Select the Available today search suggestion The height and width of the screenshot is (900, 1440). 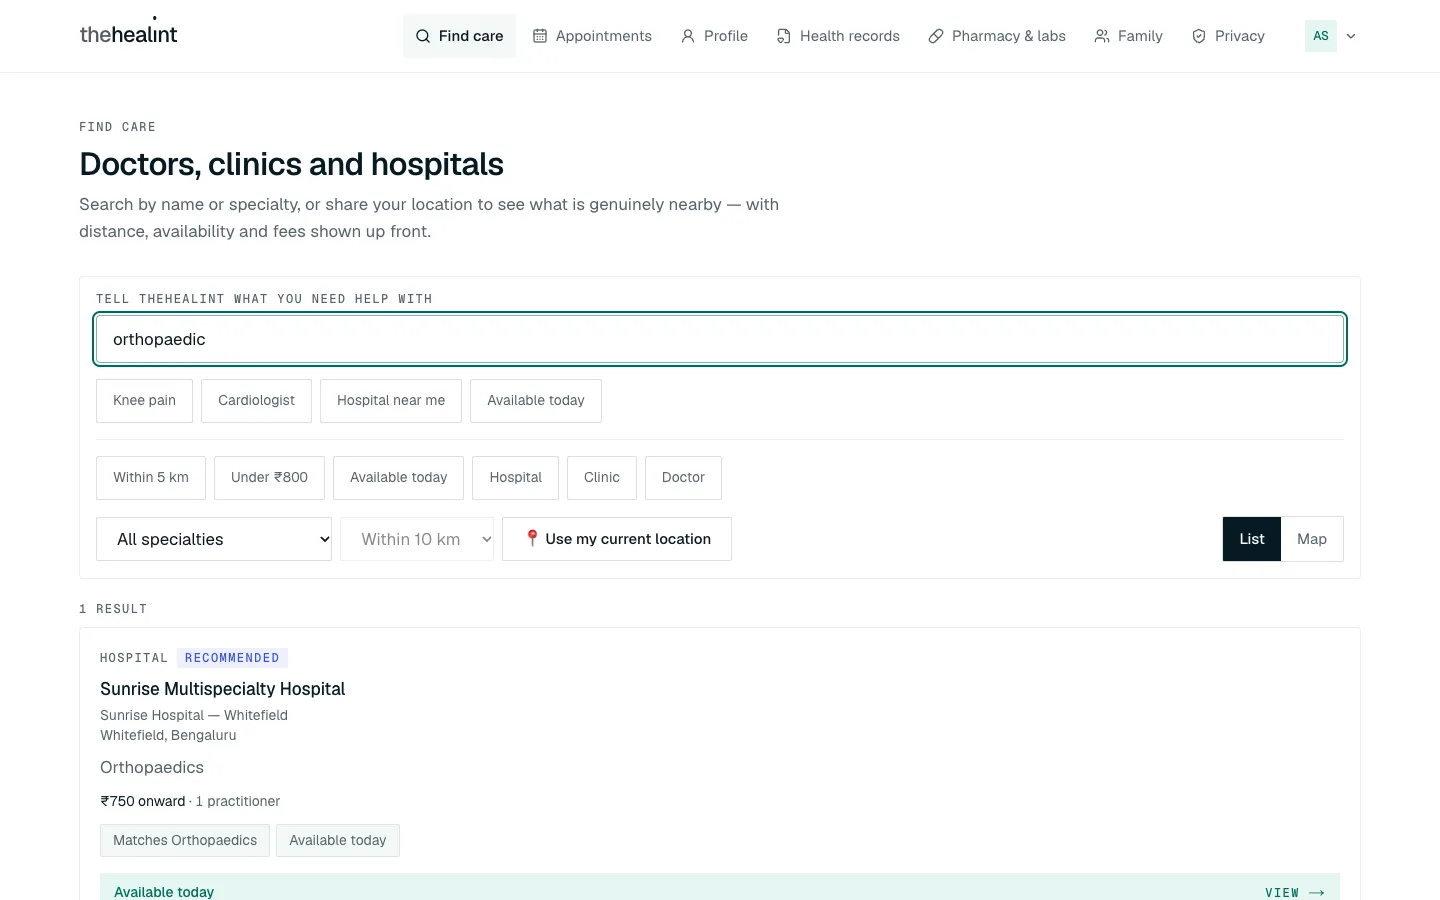[x=536, y=401]
